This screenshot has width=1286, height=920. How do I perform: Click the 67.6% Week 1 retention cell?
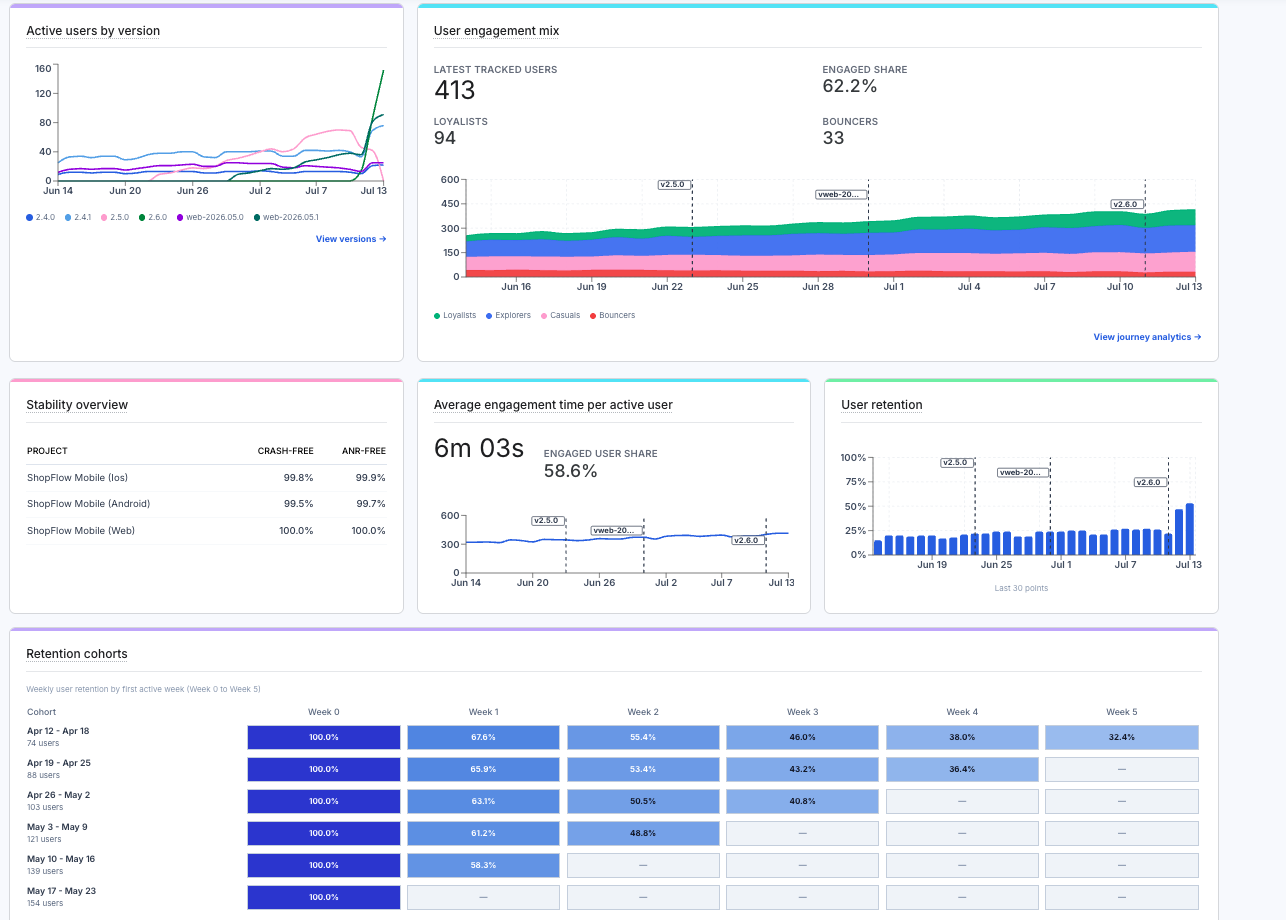coord(483,738)
